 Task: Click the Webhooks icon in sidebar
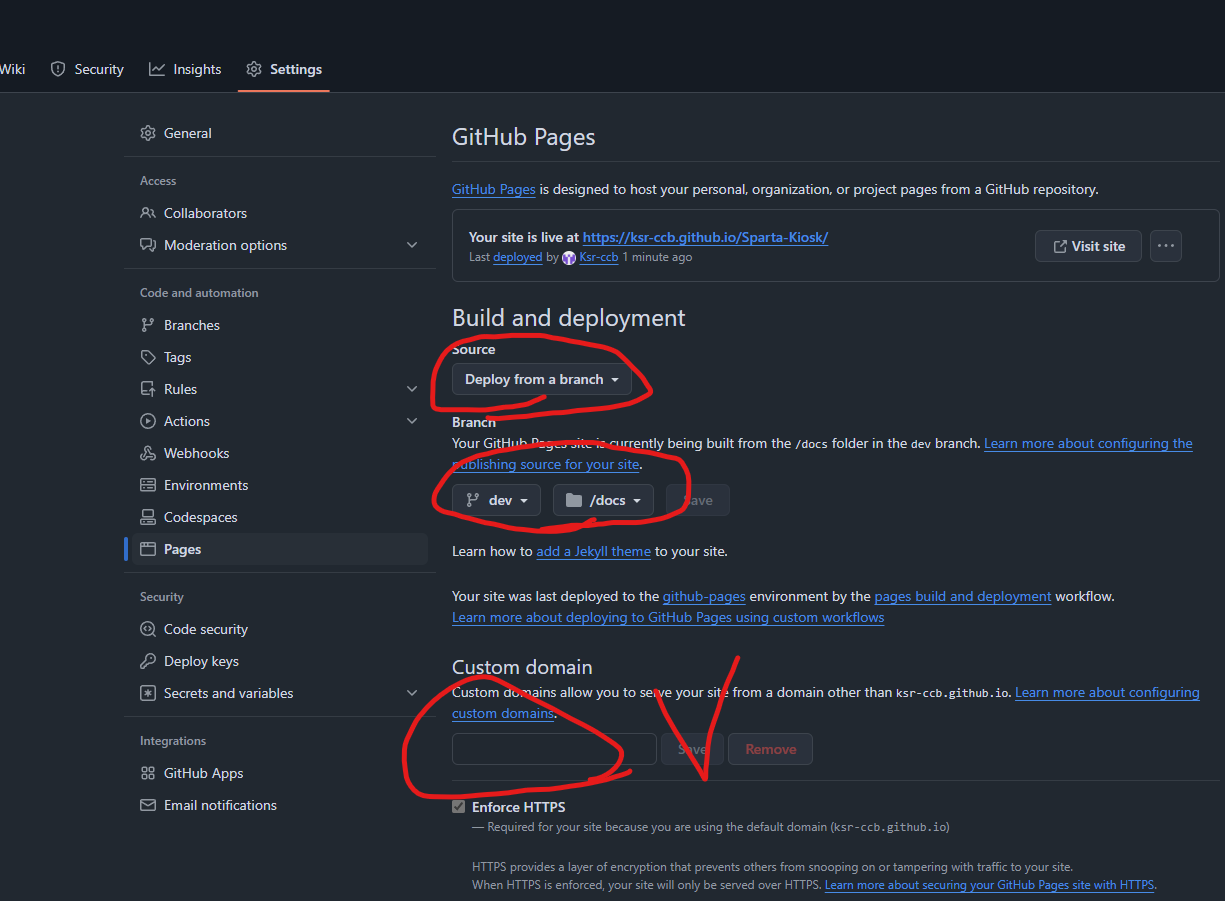pos(148,453)
